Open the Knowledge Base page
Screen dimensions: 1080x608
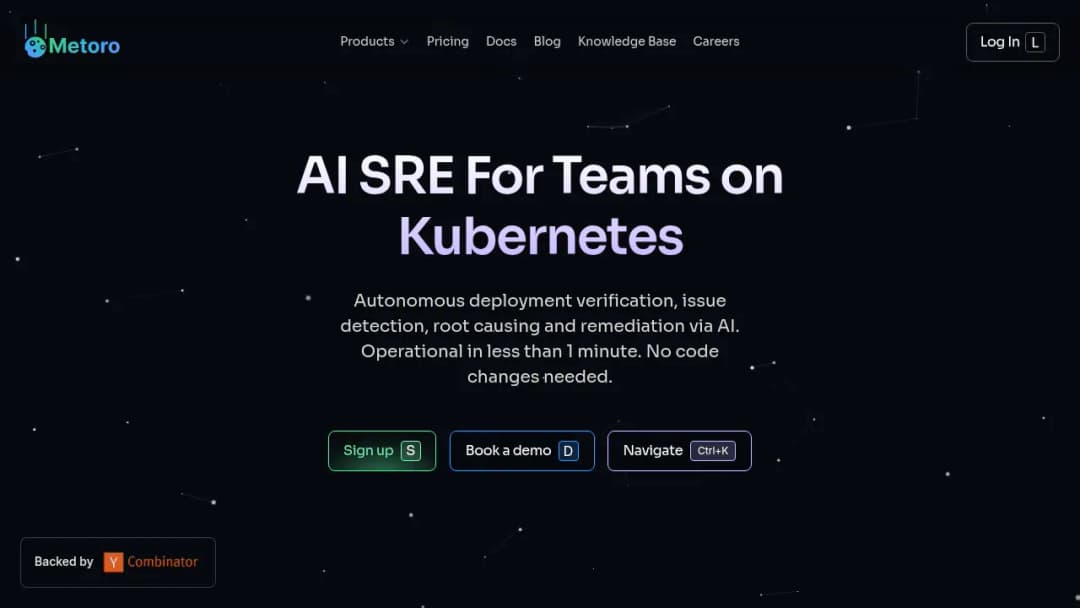[x=627, y=41]
